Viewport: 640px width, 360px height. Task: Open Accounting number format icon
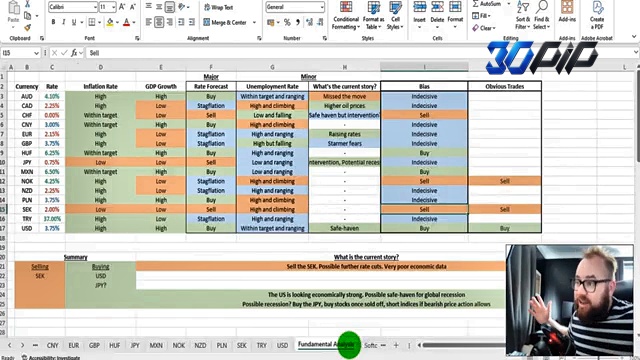pyautogui.click(x=270, y=22)
